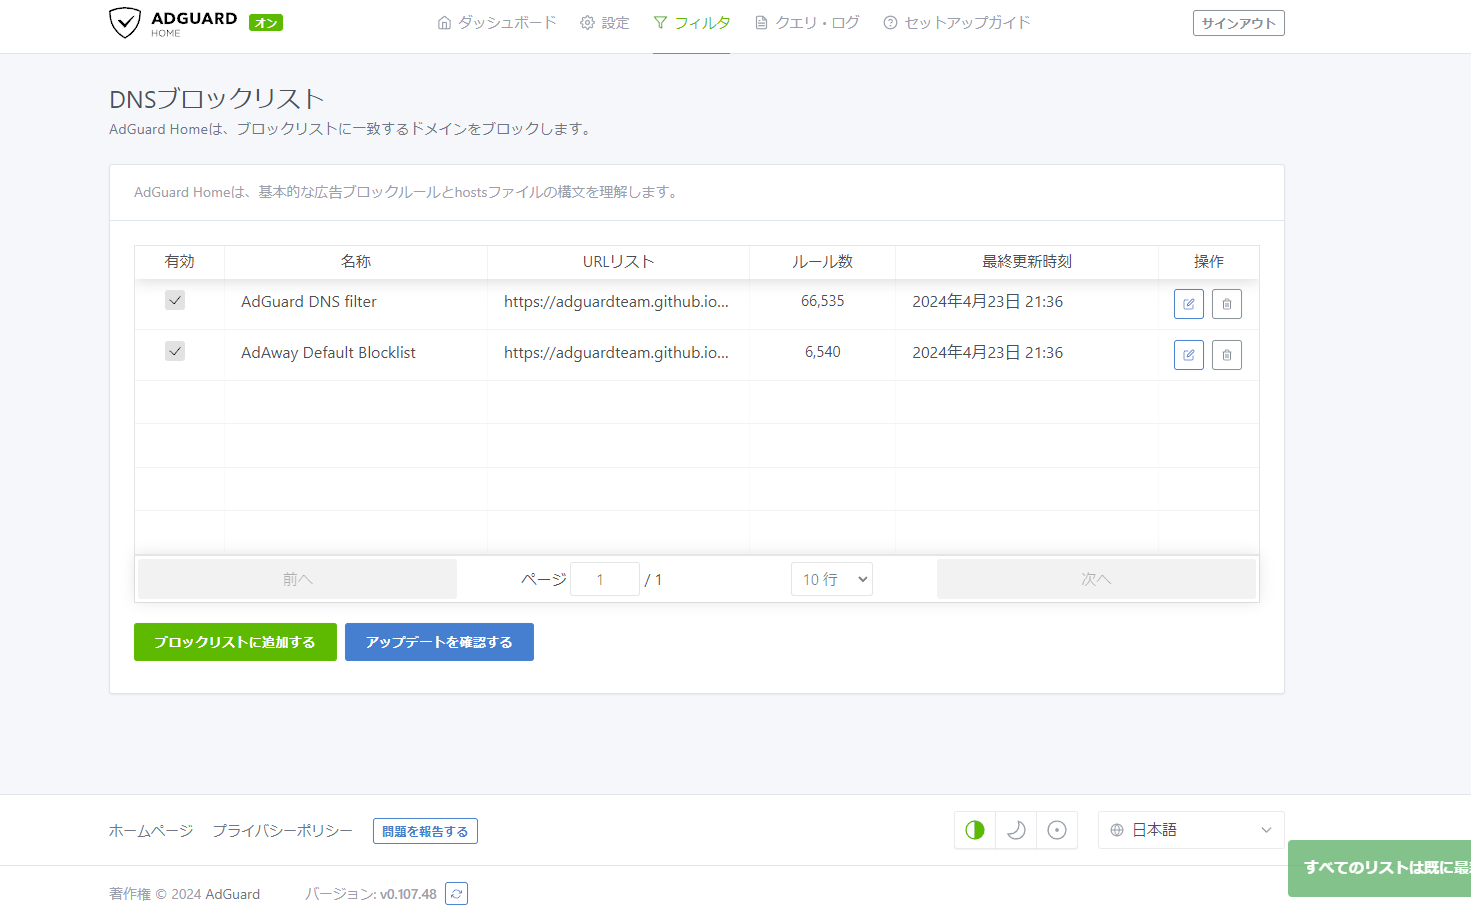Open the 日本語 language dropdown

coord(1191,830)
